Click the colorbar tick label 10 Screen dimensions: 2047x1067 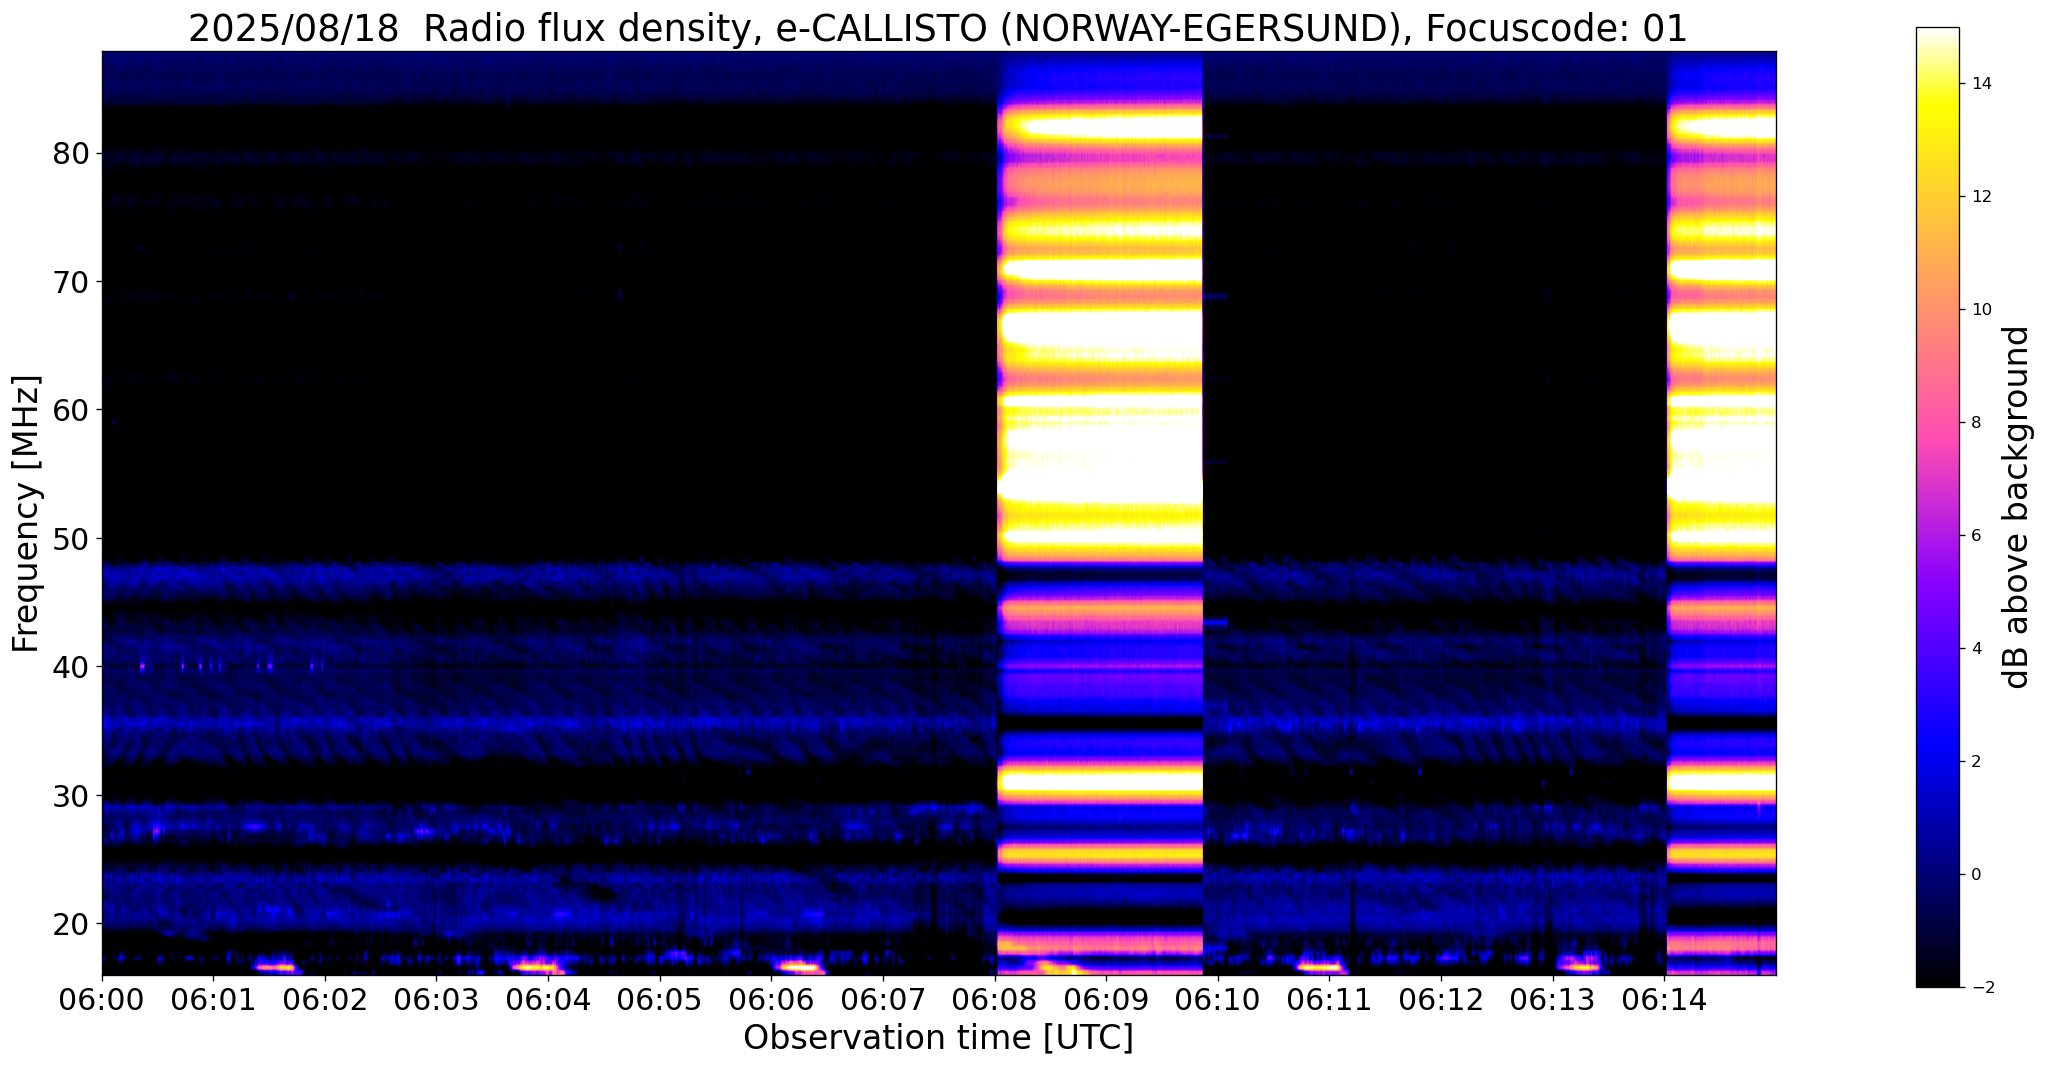1981,310
